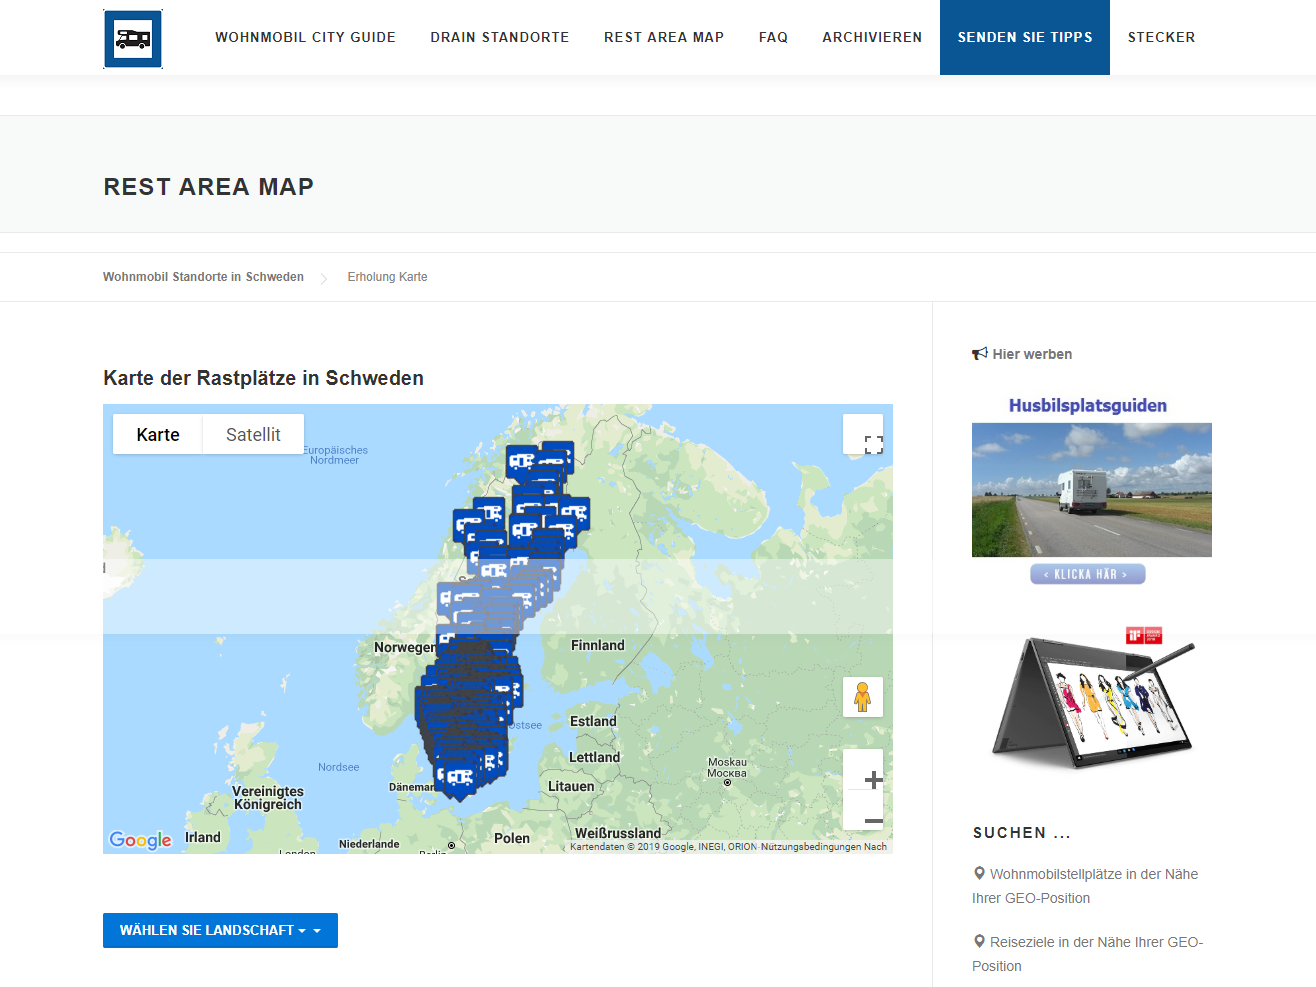Screen dimensions: 1316x987
Task: Click the Klicka Här ad button
Action: tap(1087, 574)
